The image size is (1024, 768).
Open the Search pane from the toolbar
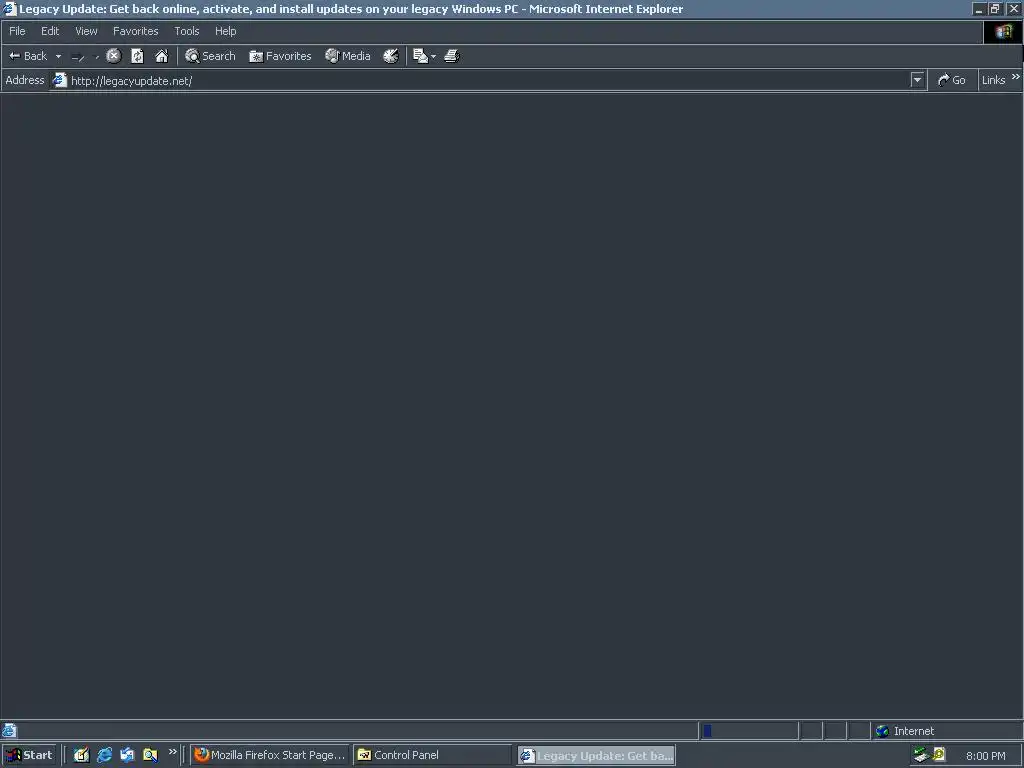(x=210, y=56)
